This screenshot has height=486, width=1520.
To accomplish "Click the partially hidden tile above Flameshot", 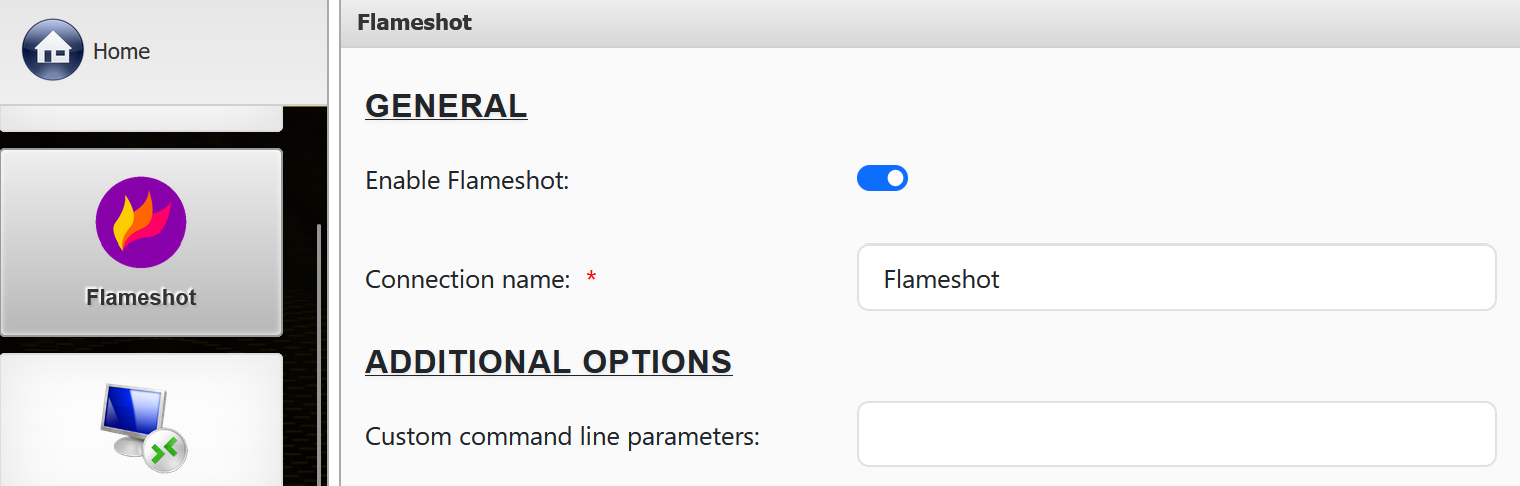I will pos(141,122).
